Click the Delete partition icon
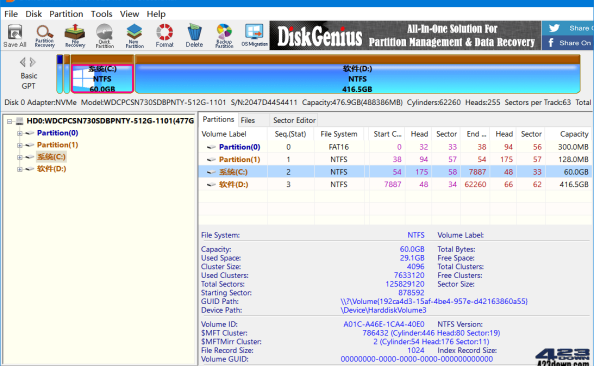 pos(194,36)
